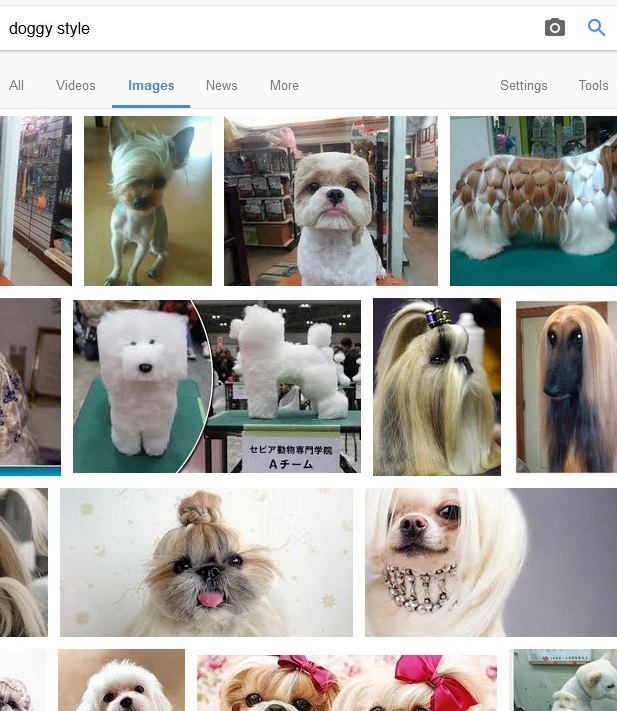Open the pet store aisle image
Screen dimensions: 617x711
pos(36,201)
